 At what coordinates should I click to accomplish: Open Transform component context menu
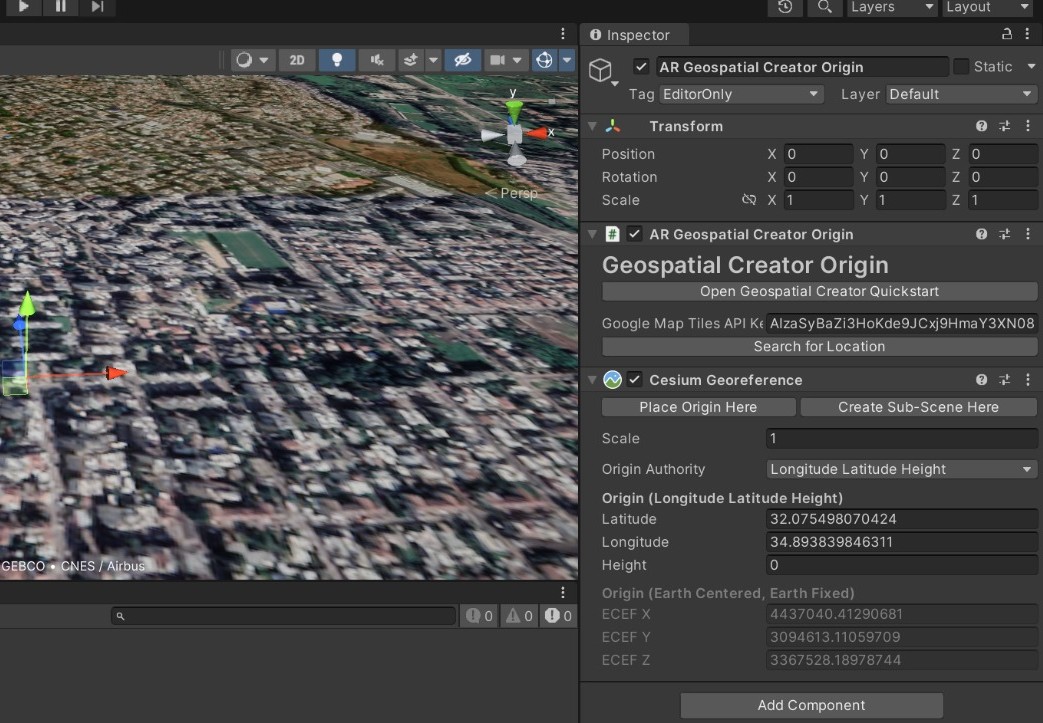coord(1028,126)
